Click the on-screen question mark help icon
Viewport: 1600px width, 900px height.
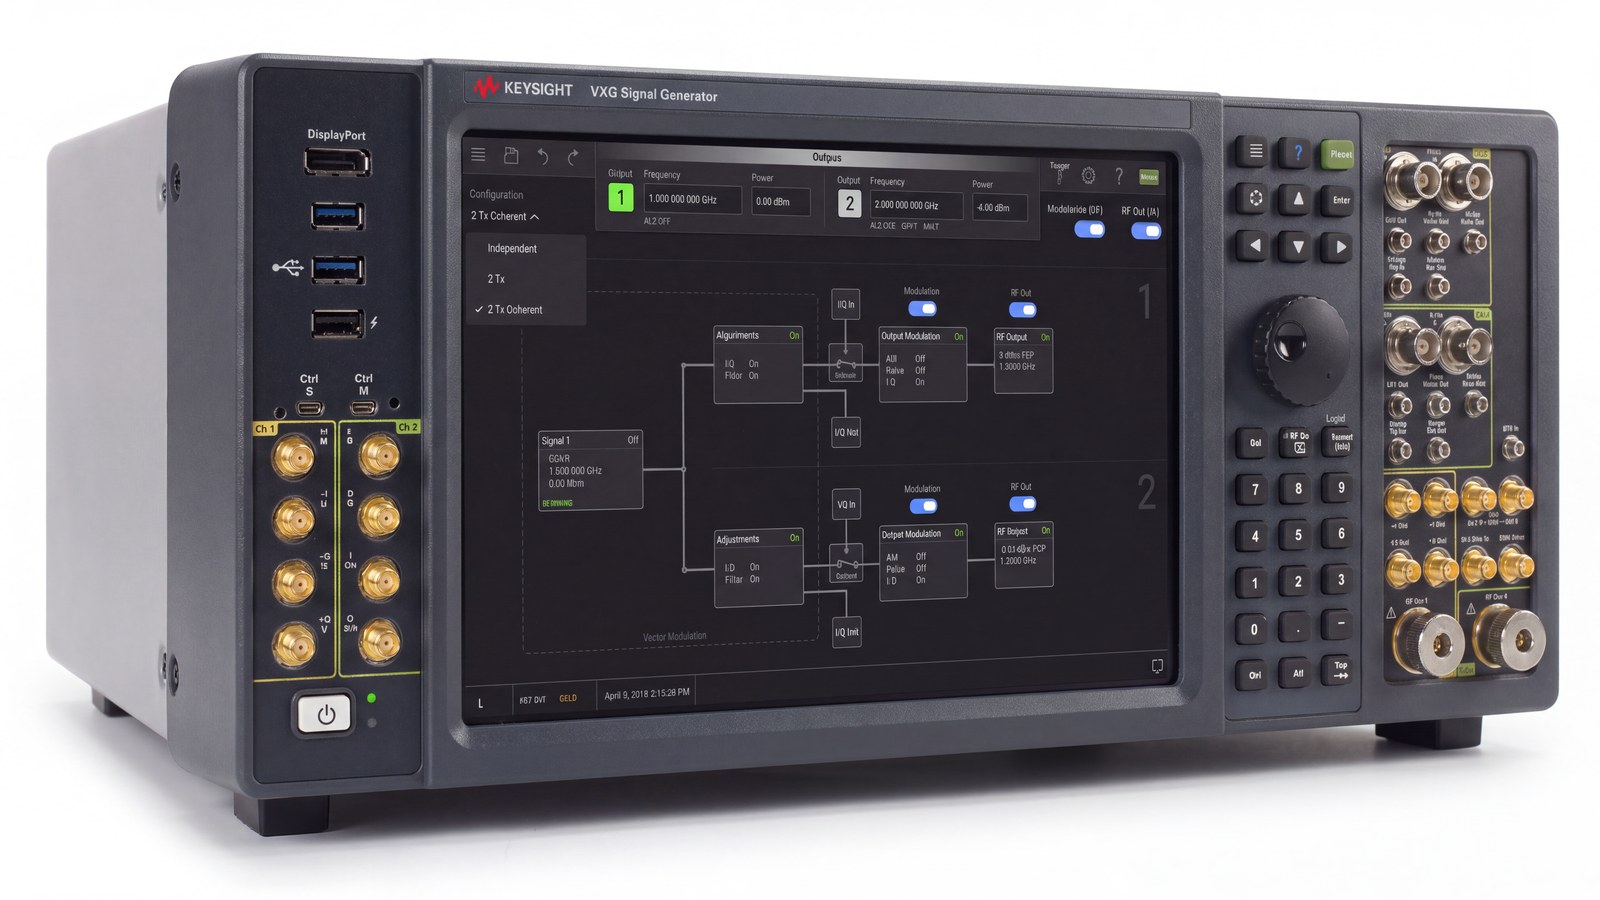[x=1118, y=176]
